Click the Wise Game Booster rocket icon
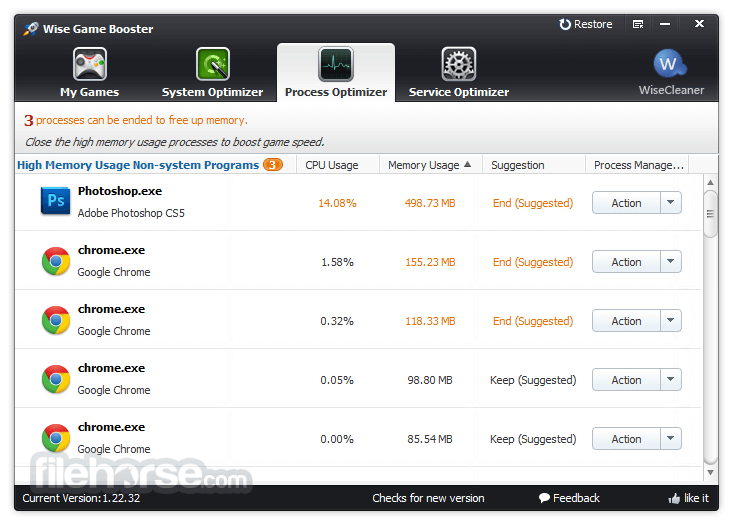This screenshot has width=732, height=524. (x=31, y=29)
